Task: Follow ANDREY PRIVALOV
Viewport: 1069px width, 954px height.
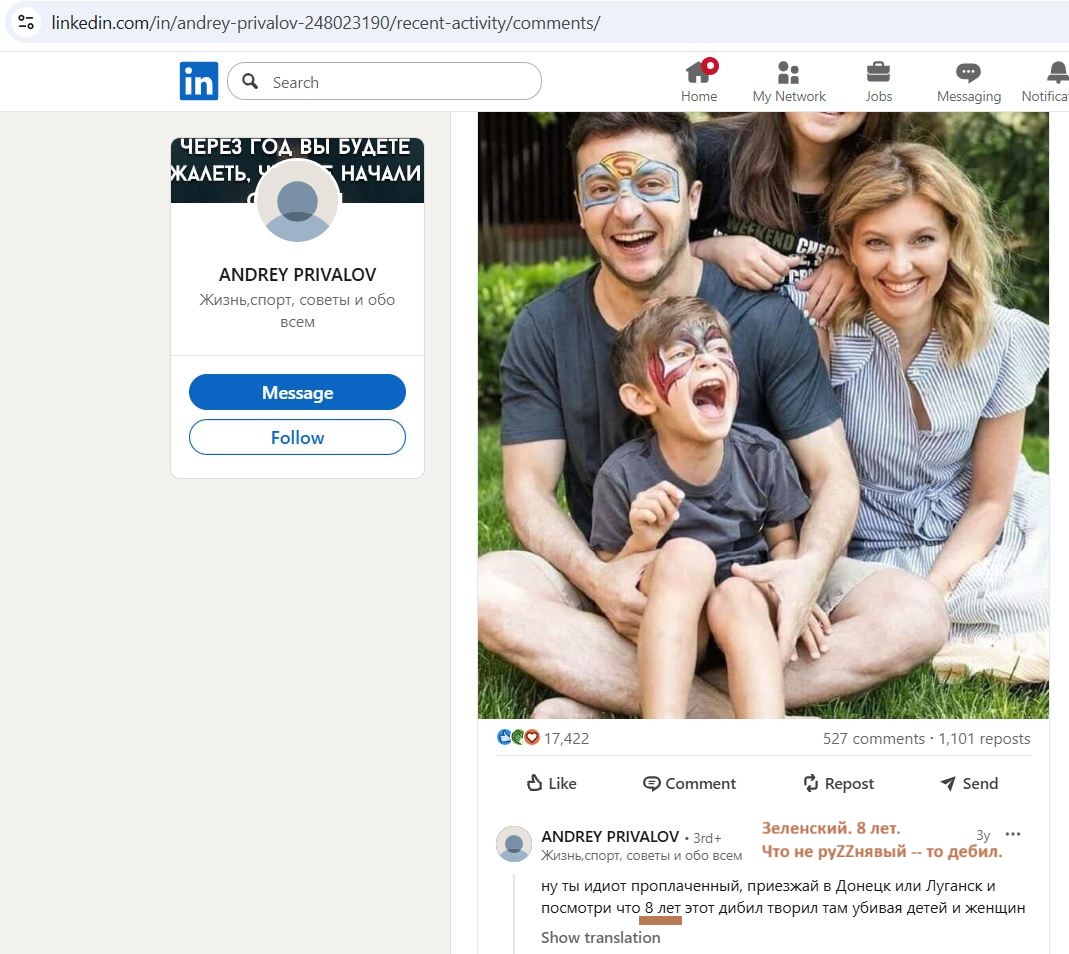Action: tap(297, 437)
